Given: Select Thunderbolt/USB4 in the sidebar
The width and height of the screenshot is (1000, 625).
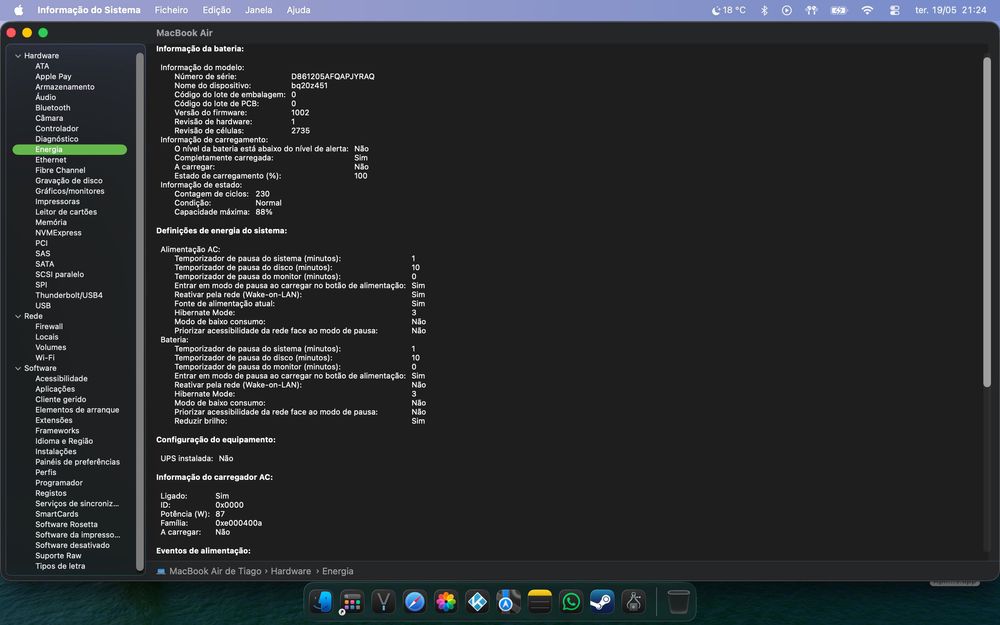Looking at the screenshot, I should 69,295.
